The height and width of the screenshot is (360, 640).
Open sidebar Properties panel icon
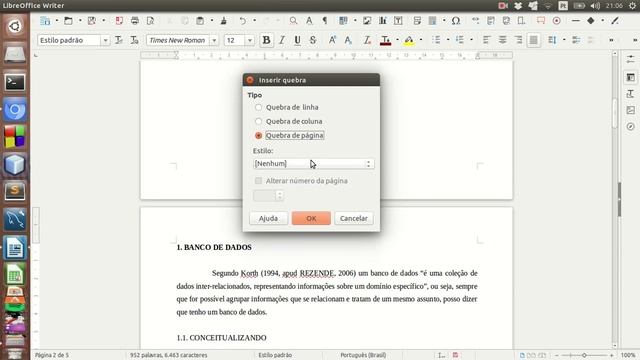coord(631,77)
